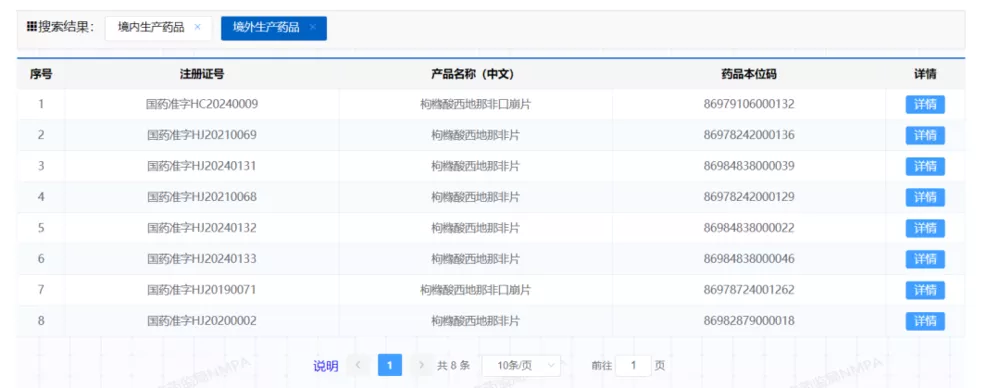The height and width of the screenshot is (388, 1000).
Task: Open 详情 for 国药准字HJ20190071
Action: coord(925,290)
